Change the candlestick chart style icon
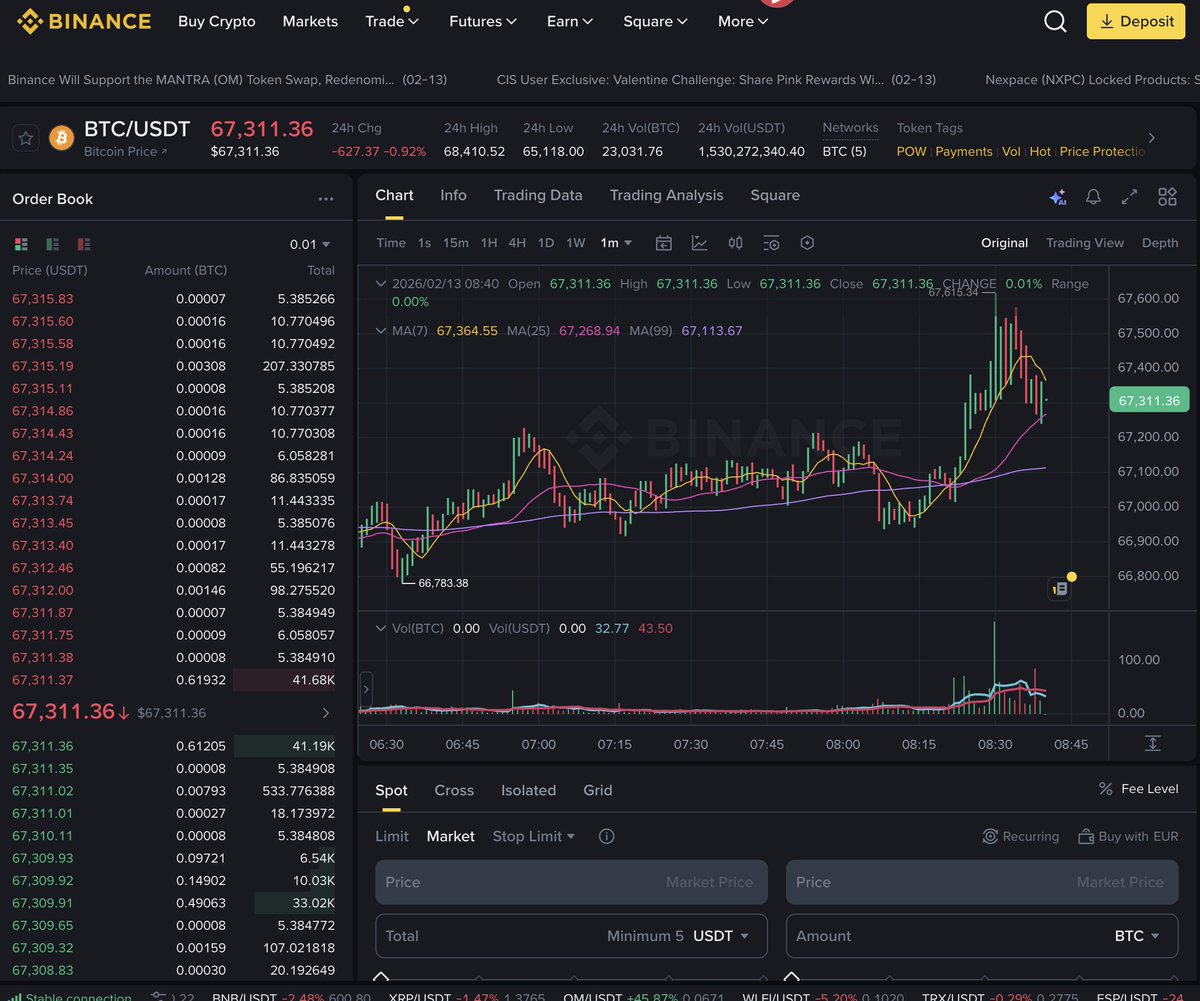The image size is (1200, 1001). coord(735,243)
